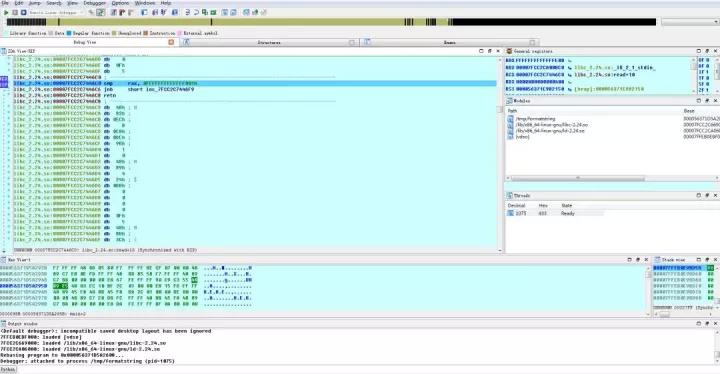Click the State column header in Threads
This screenshot has width=720, height=374.
567,205
